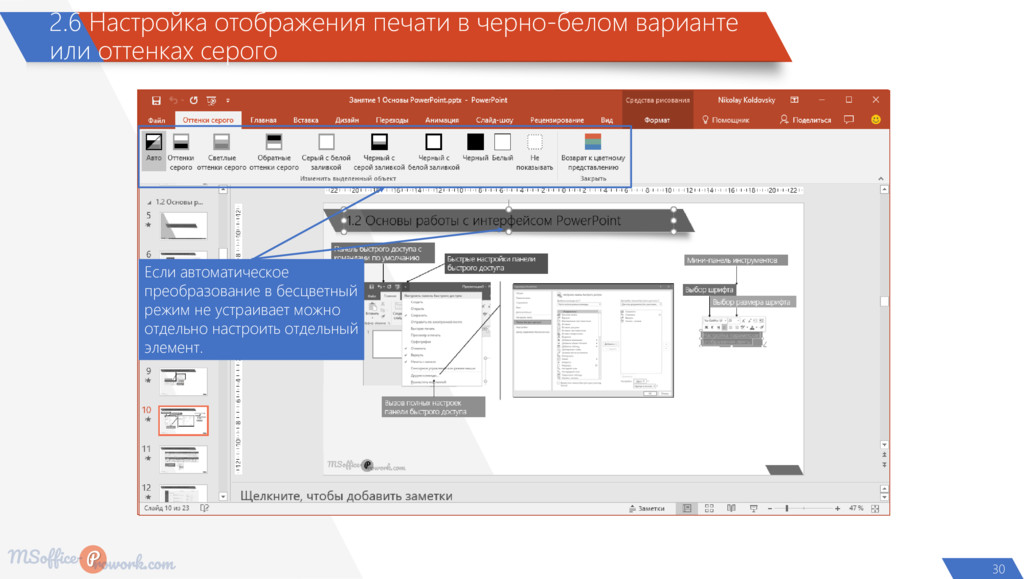This screenshot has width=1024, height=579.
Task: Click the Выбор шрифта label on slide
Action: click(710, 289)
